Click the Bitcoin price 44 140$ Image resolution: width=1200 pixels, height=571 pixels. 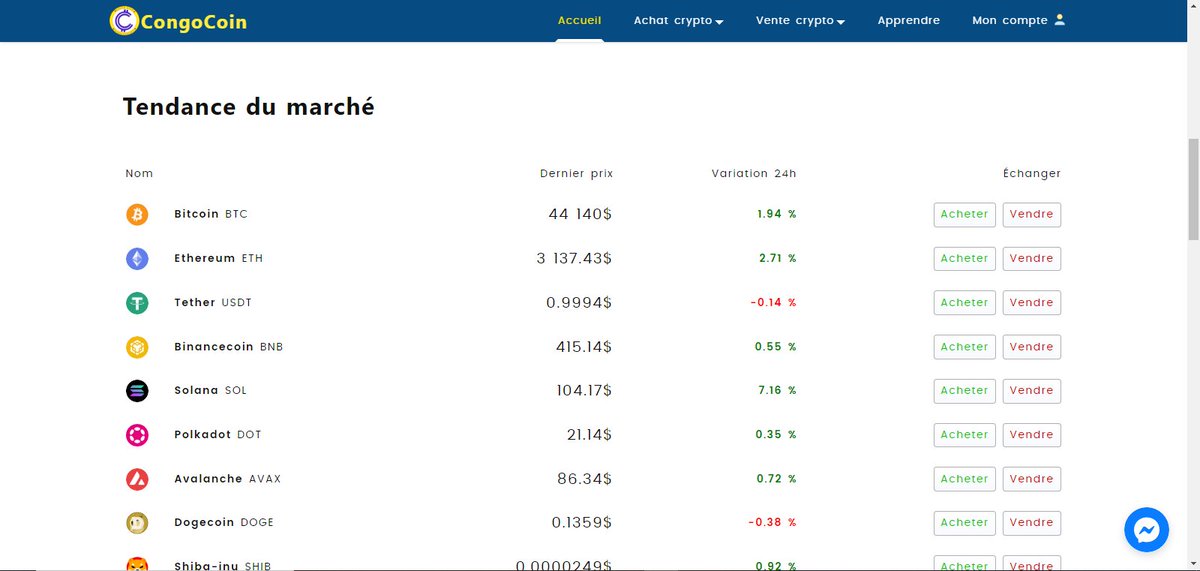pyautogui.click(x=580, y=214)
